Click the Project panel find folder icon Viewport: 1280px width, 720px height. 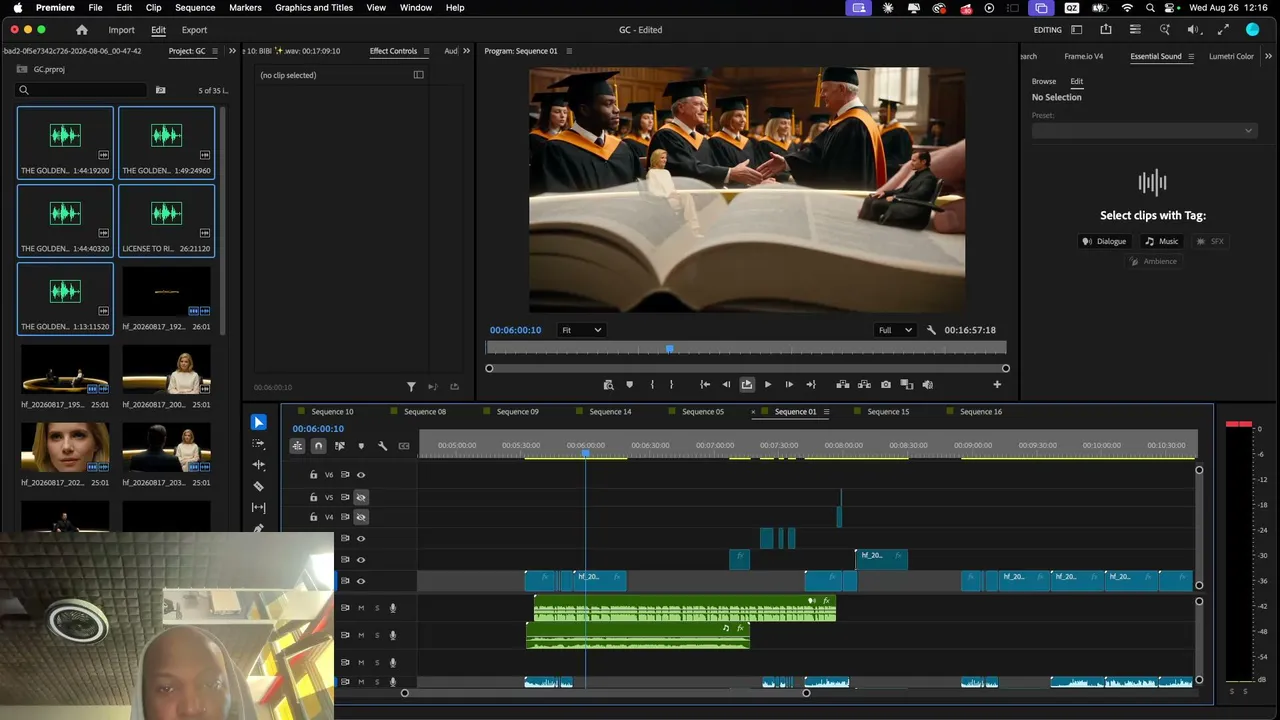point(160,90)
